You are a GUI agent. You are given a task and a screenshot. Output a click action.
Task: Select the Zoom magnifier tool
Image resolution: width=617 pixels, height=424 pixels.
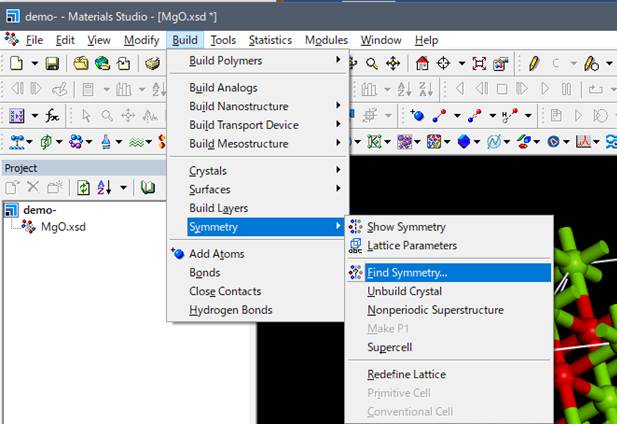click(x=371, y=63)
